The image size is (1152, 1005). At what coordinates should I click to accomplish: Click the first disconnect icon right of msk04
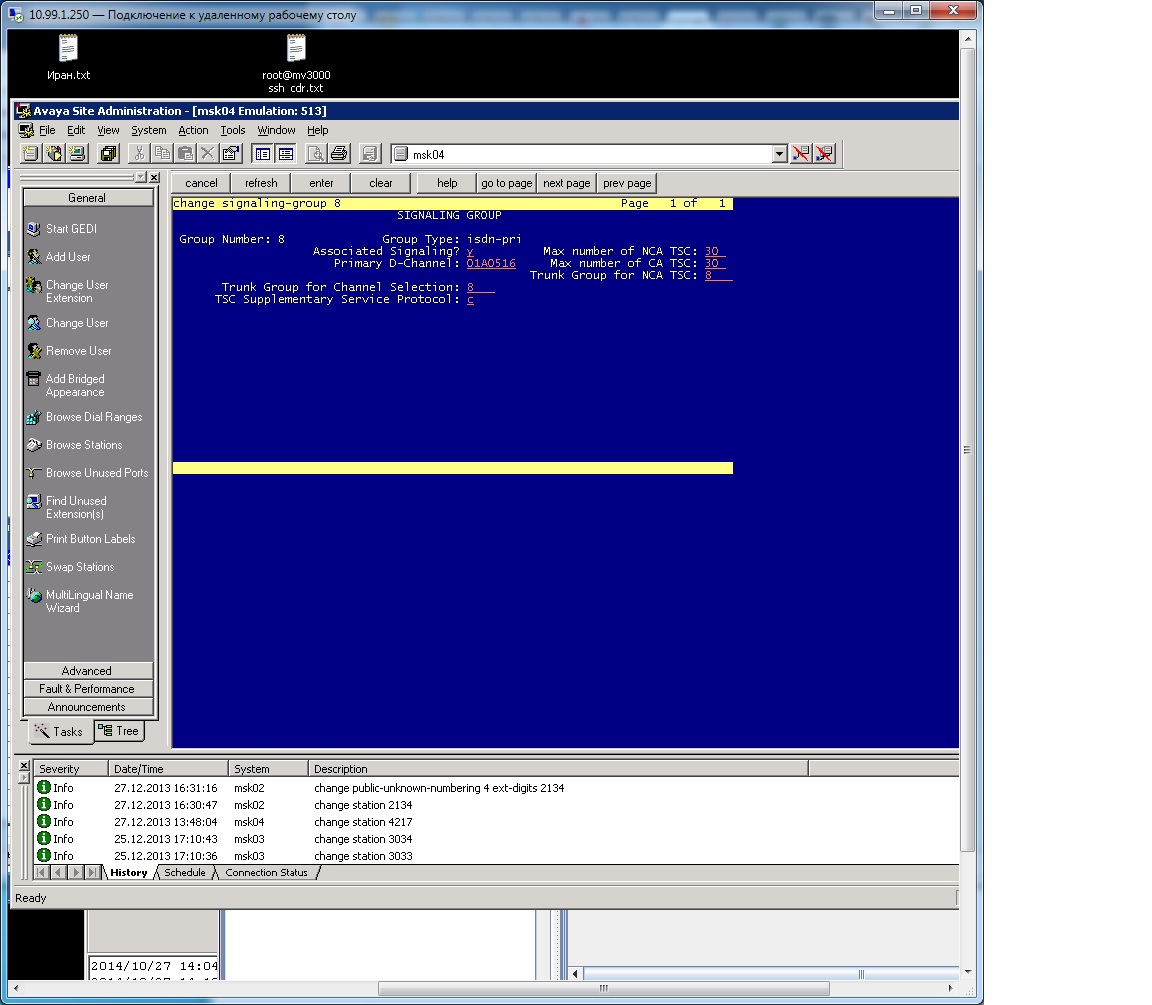(x=801, y=154)
